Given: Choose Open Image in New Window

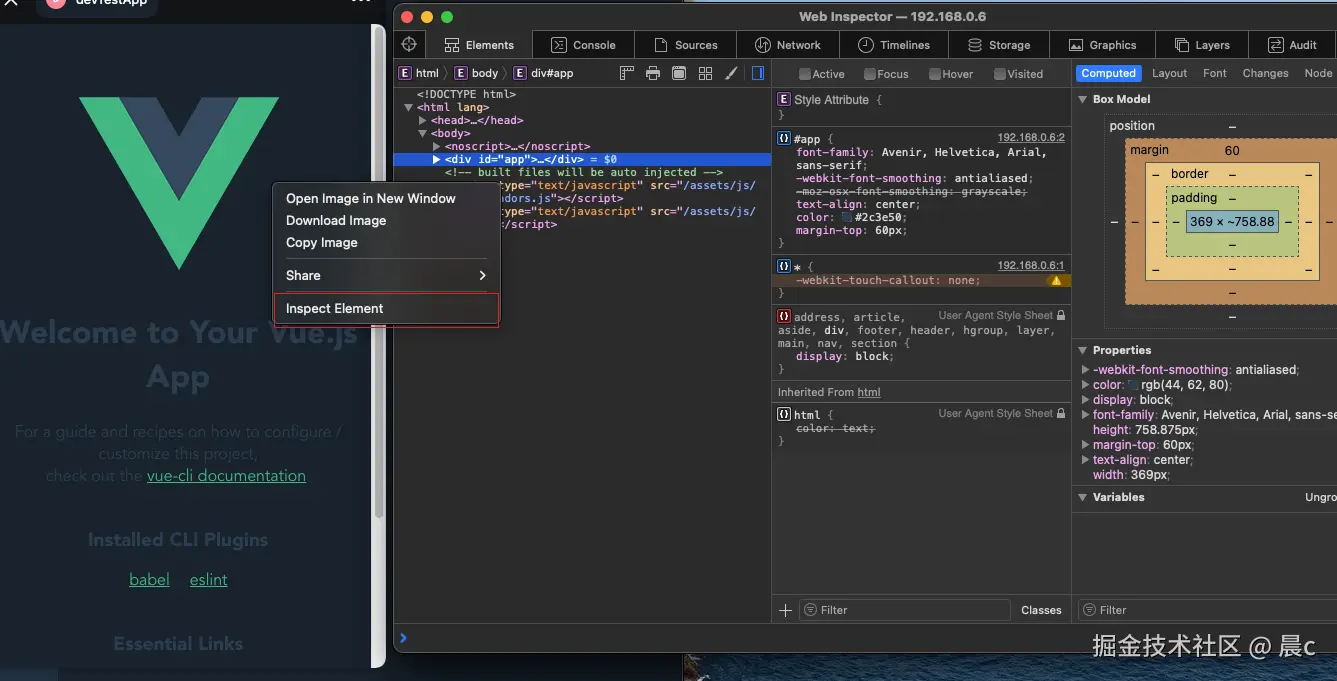Looking at the screenshot, I should click(386, 199).
